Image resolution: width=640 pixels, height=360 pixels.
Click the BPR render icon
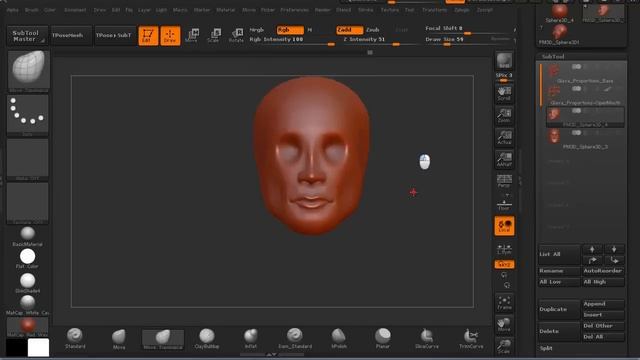pyautogui.click(x=504, y=61)
